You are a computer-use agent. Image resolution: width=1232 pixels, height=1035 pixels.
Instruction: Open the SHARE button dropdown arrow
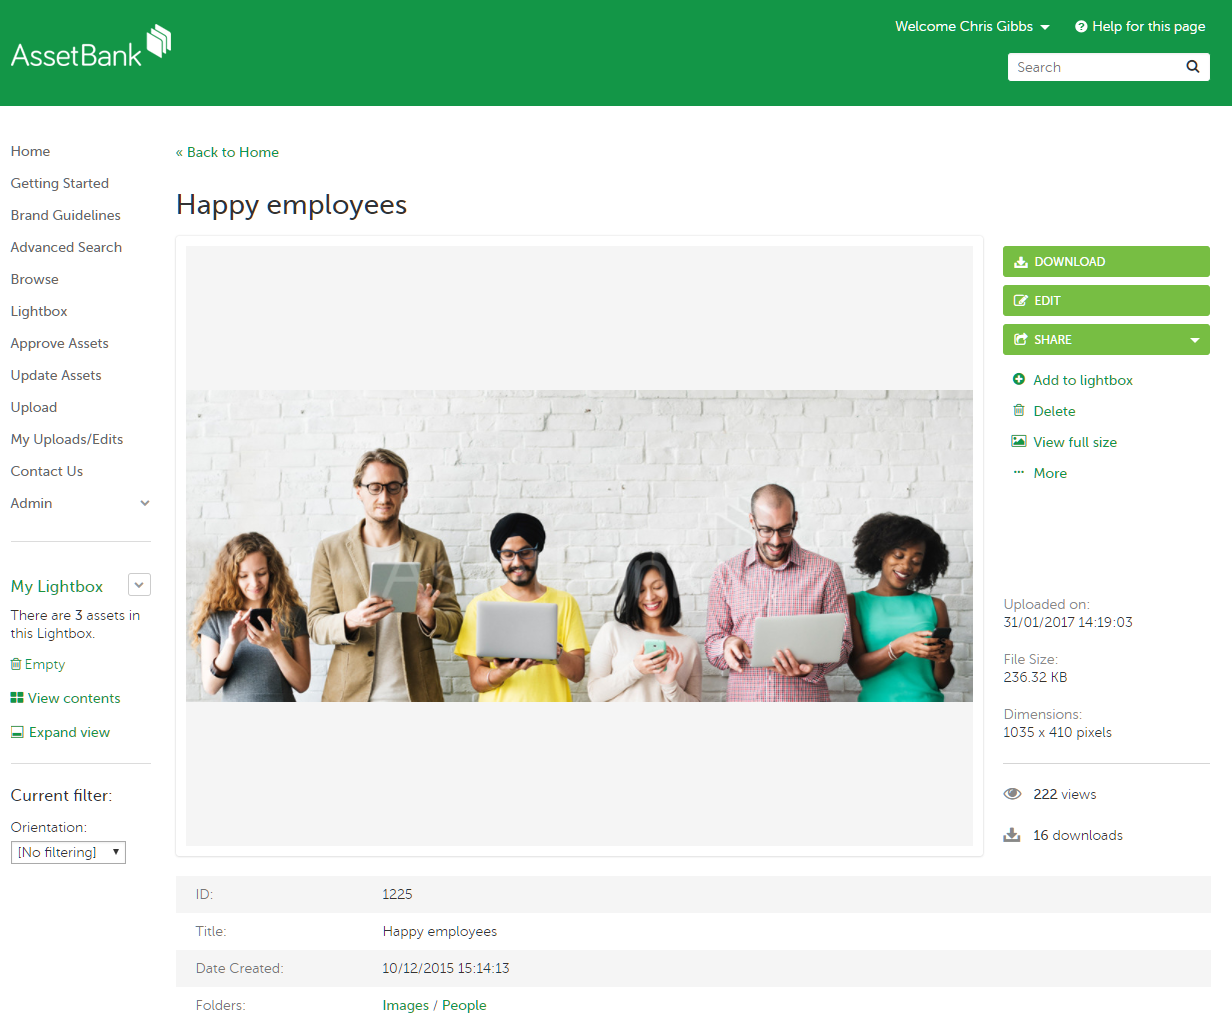(x=1195, y=340)
